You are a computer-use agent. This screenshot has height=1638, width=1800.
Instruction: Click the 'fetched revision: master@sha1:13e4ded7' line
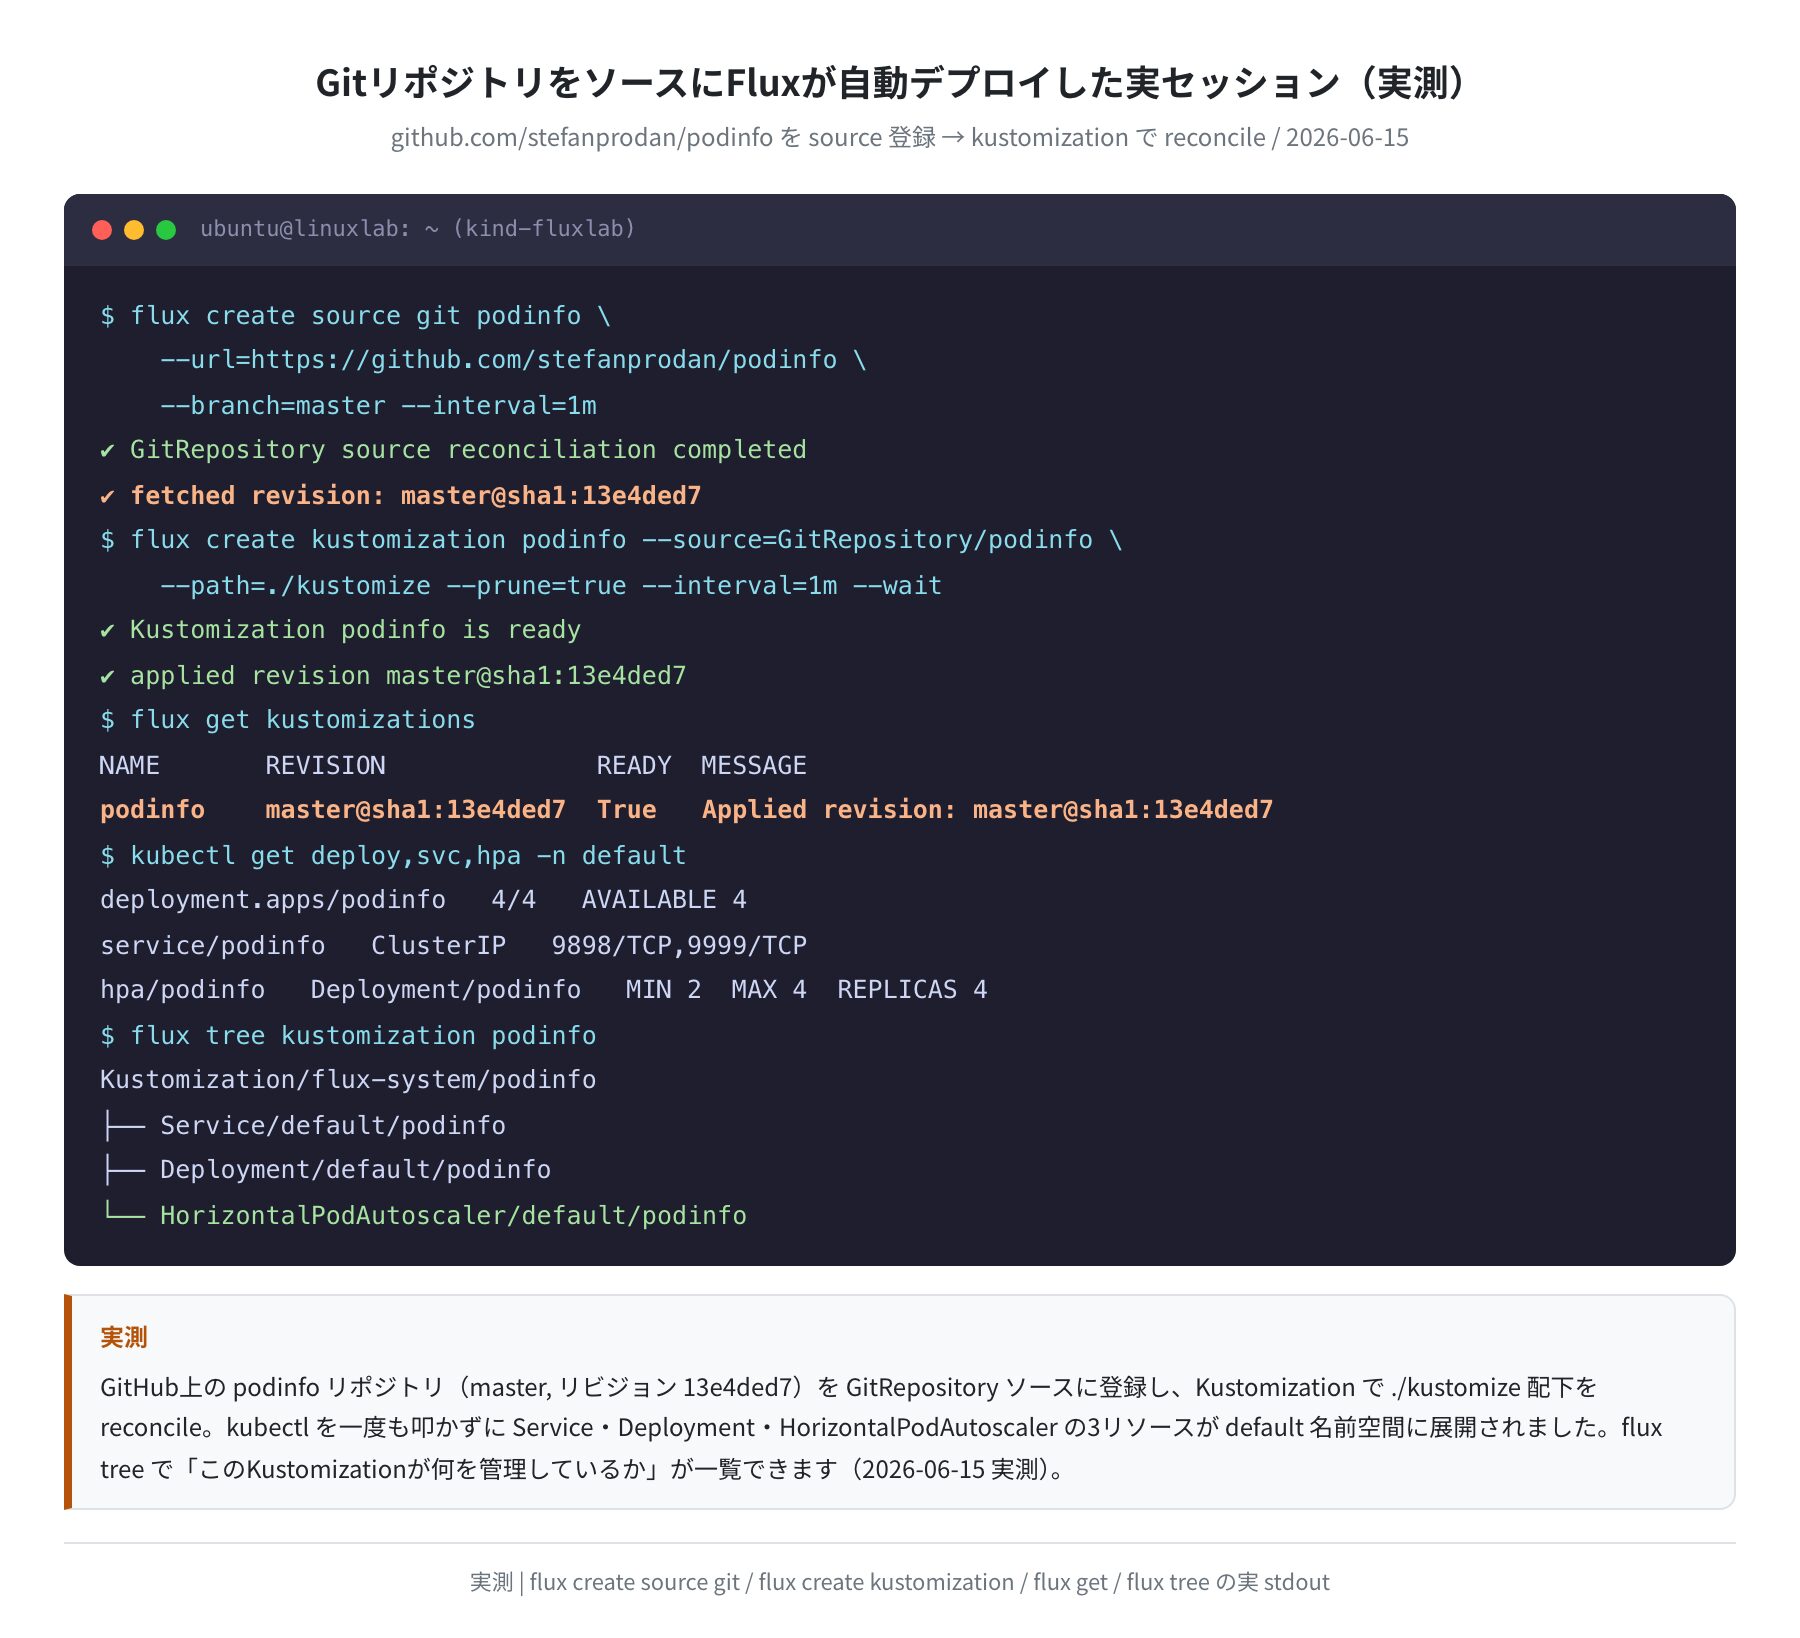click(400, 496)
